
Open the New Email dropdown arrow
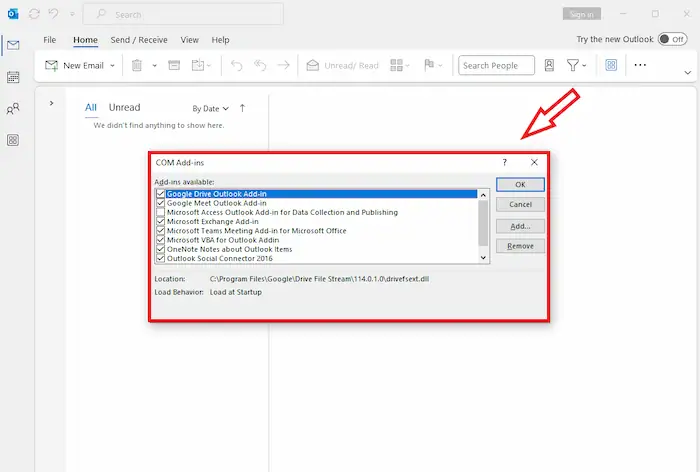click(x=112, y=66)
